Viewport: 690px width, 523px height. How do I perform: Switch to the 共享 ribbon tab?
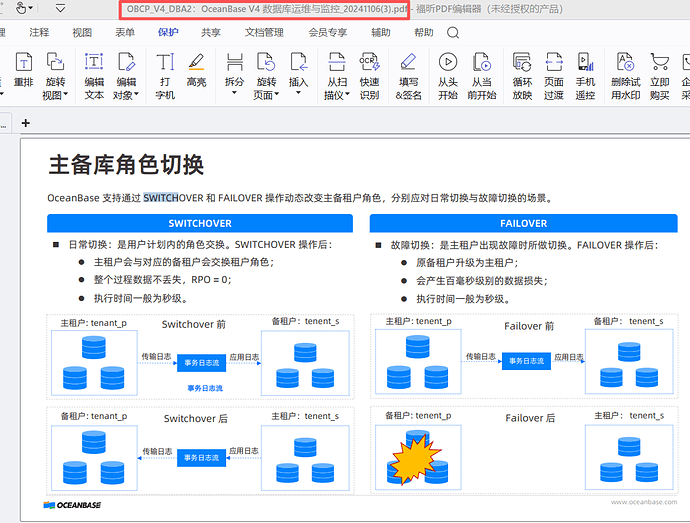click(211, 32)
